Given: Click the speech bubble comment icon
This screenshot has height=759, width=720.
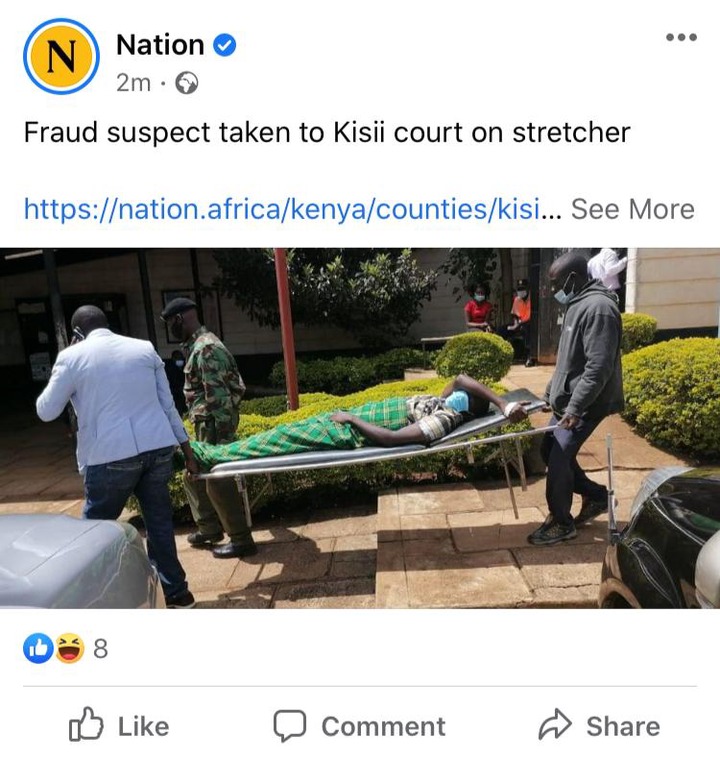Looking at the screenshot, I should pos(290,726).
